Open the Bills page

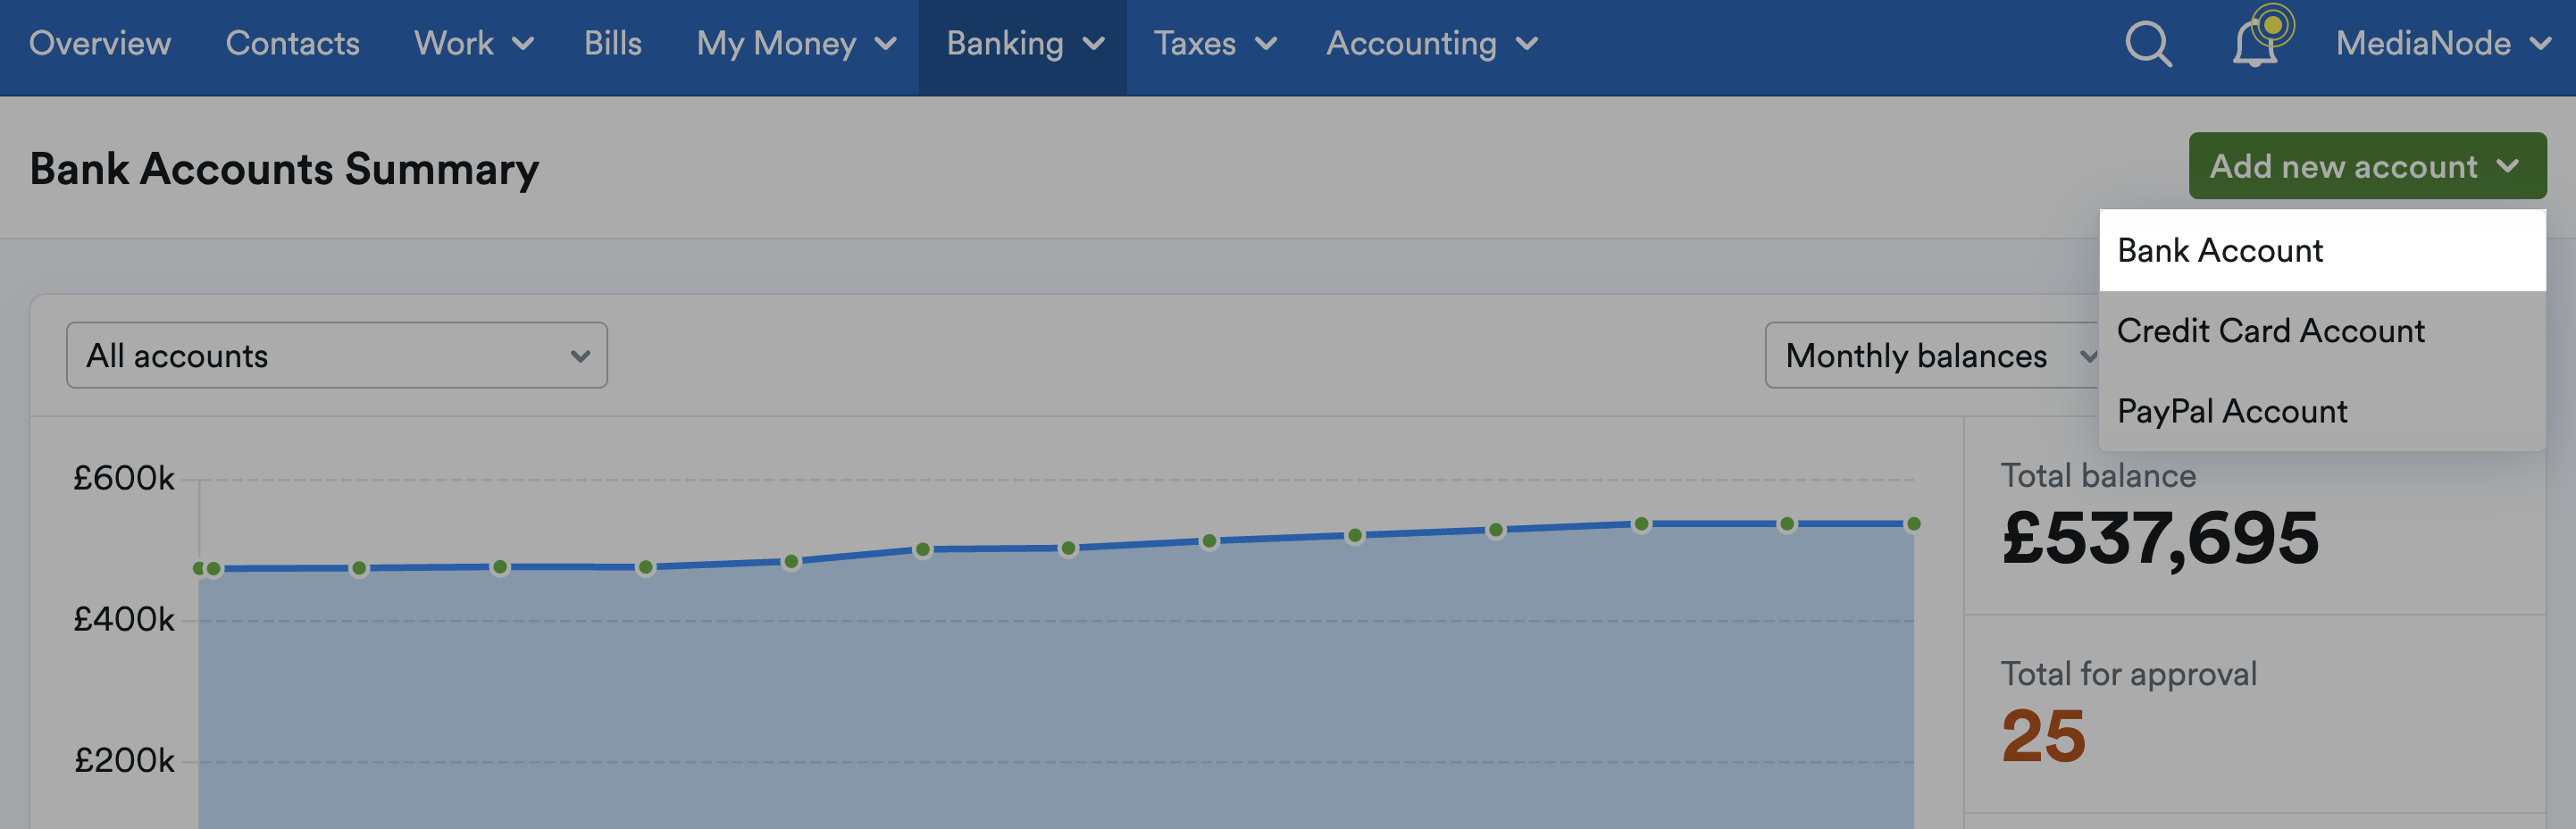coord(613,44)
